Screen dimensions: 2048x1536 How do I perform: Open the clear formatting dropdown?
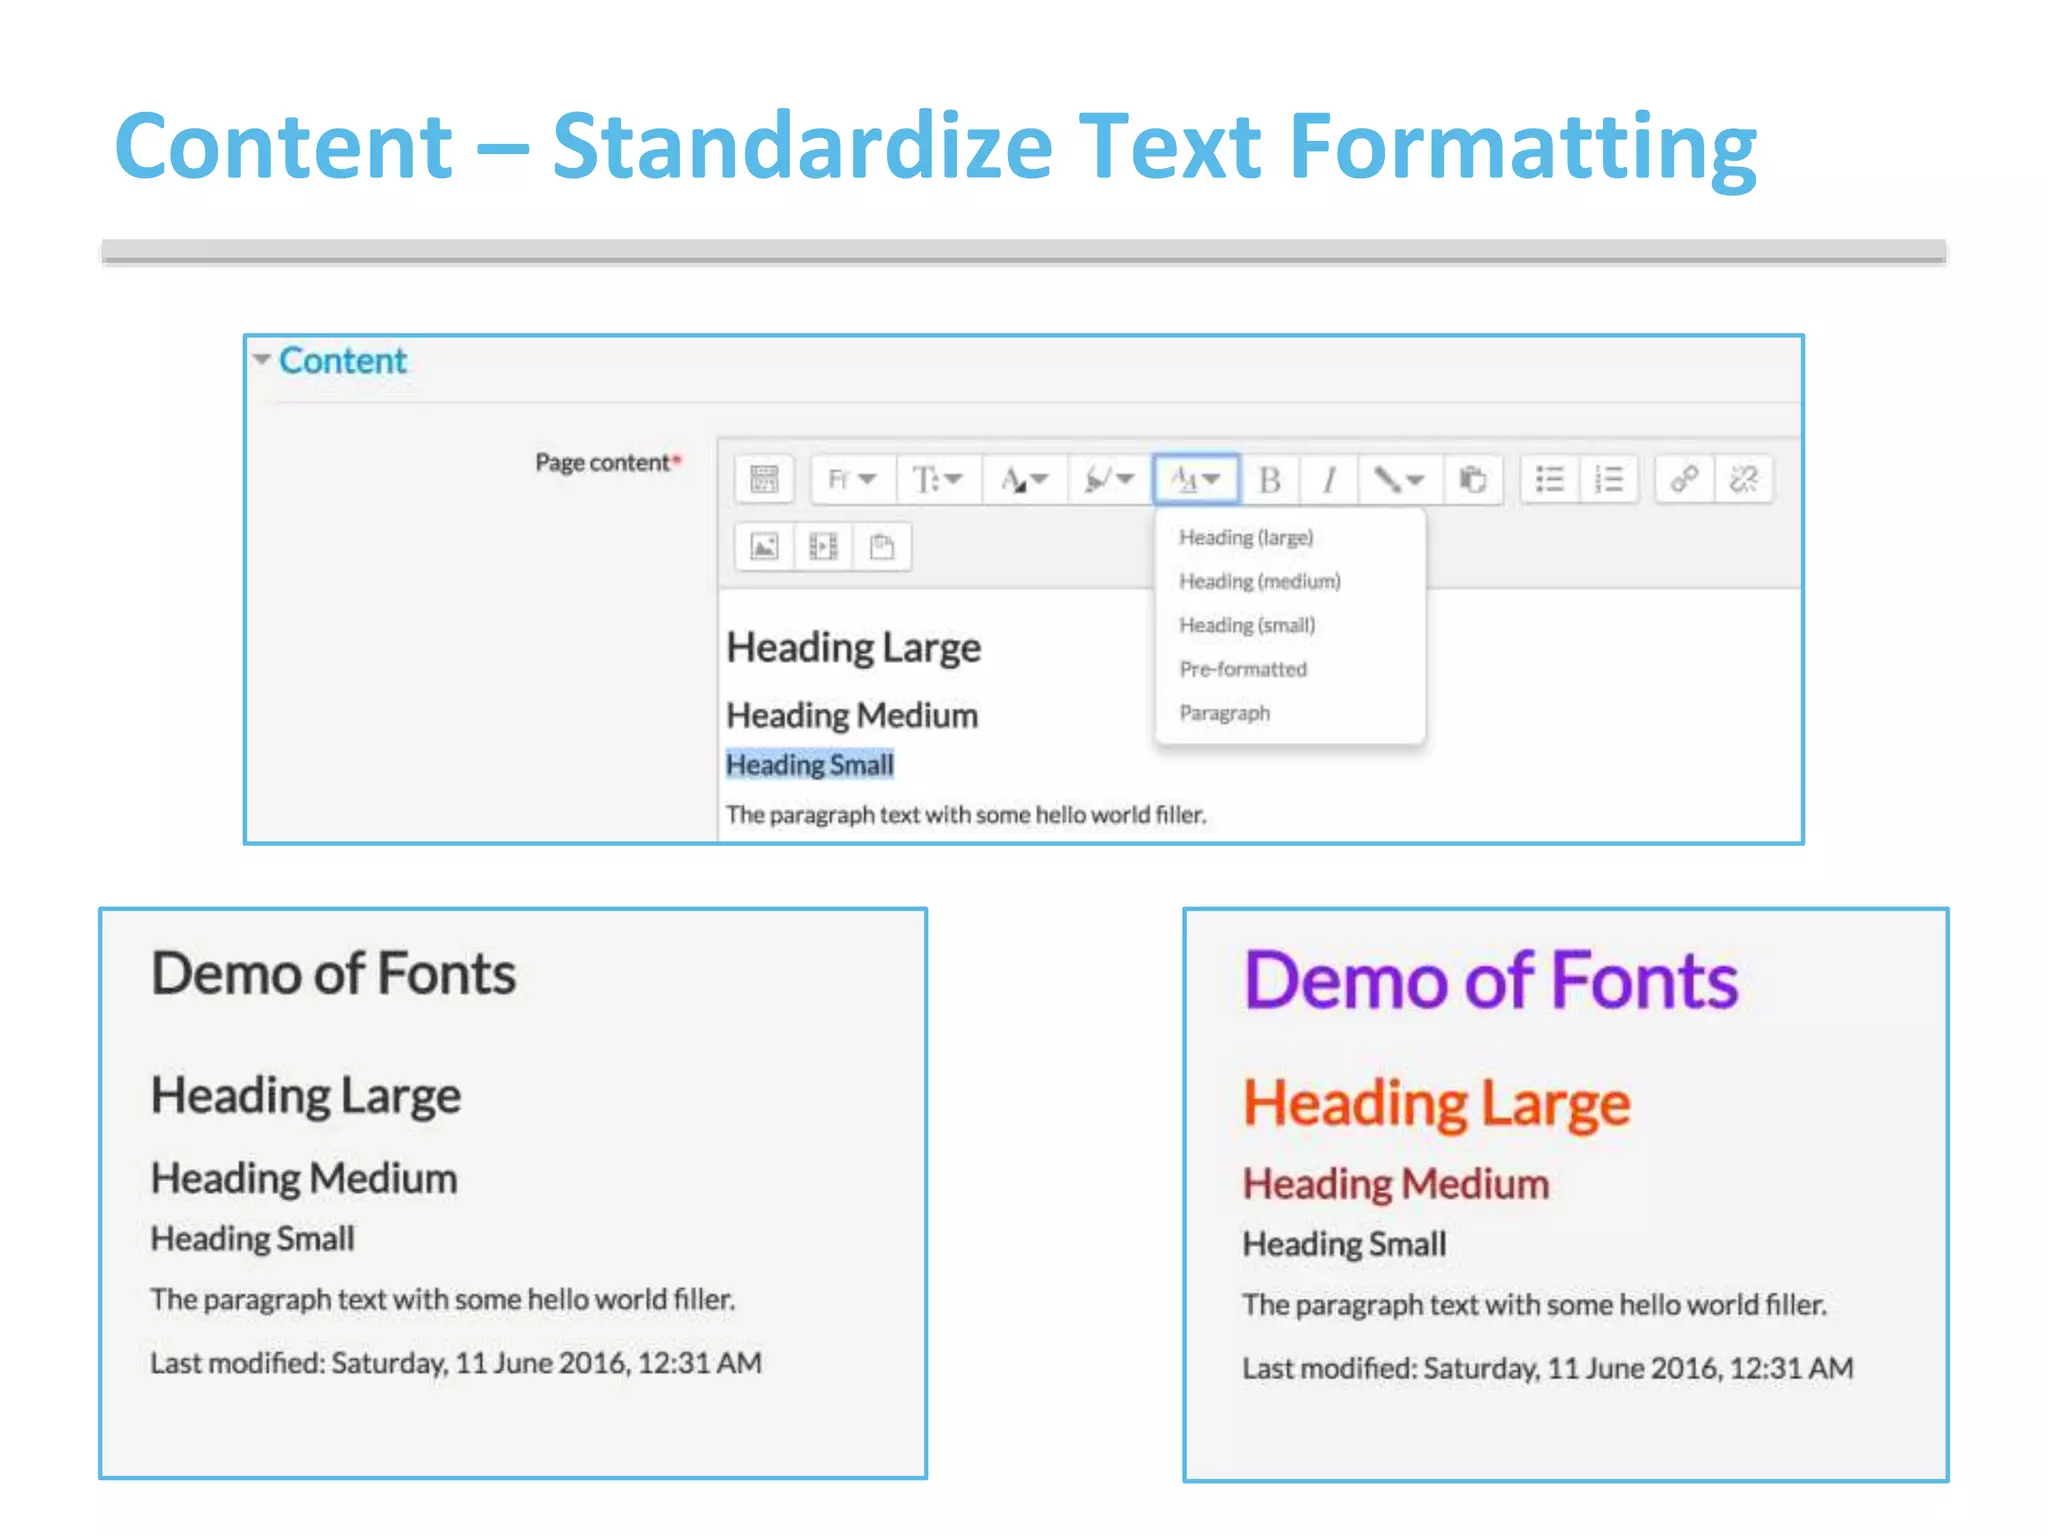click(x=1400, y=479)
